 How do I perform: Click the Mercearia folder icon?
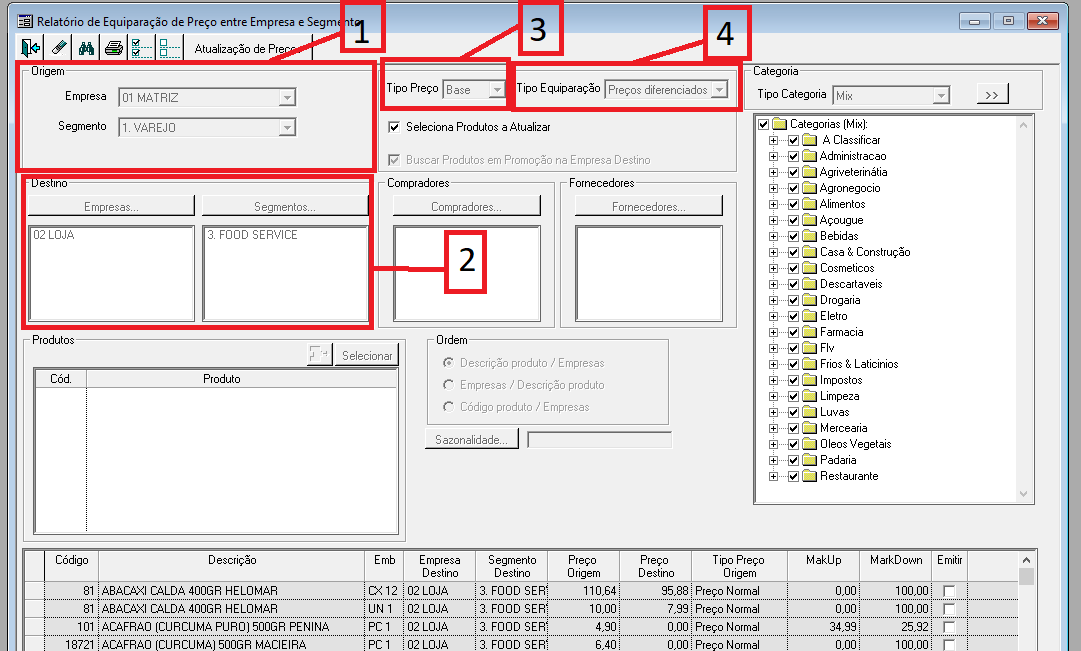[x=810, y=428]
